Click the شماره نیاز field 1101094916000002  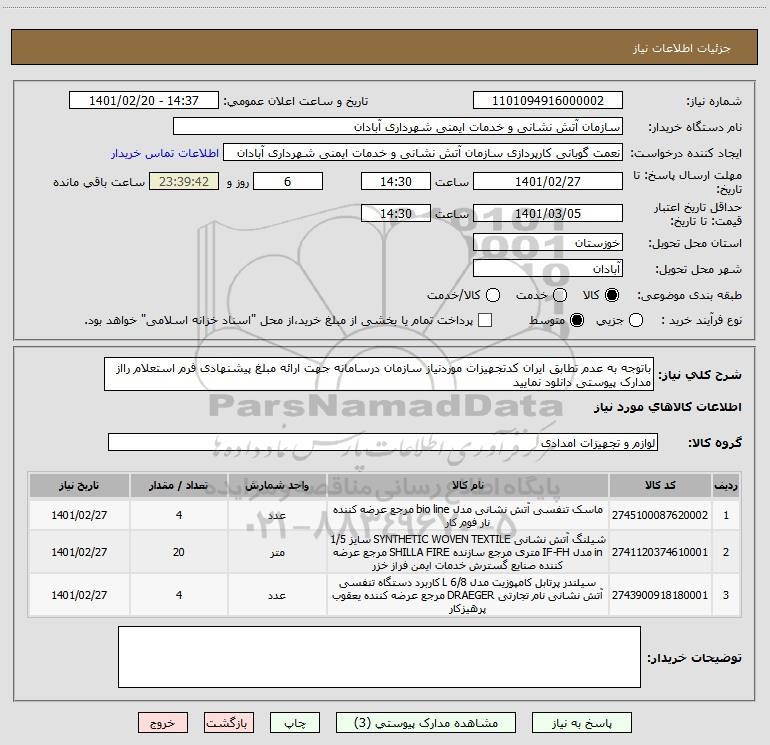(x=548, y=101)
